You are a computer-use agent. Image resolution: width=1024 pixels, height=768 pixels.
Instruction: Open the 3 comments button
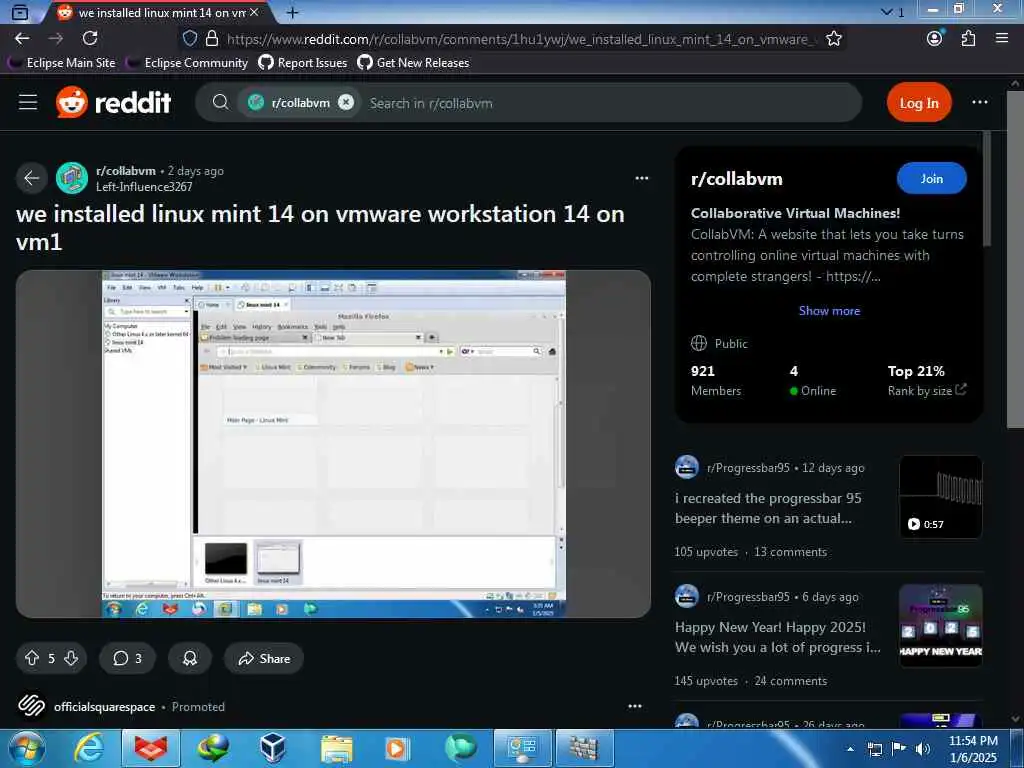(x=127, y=658)
